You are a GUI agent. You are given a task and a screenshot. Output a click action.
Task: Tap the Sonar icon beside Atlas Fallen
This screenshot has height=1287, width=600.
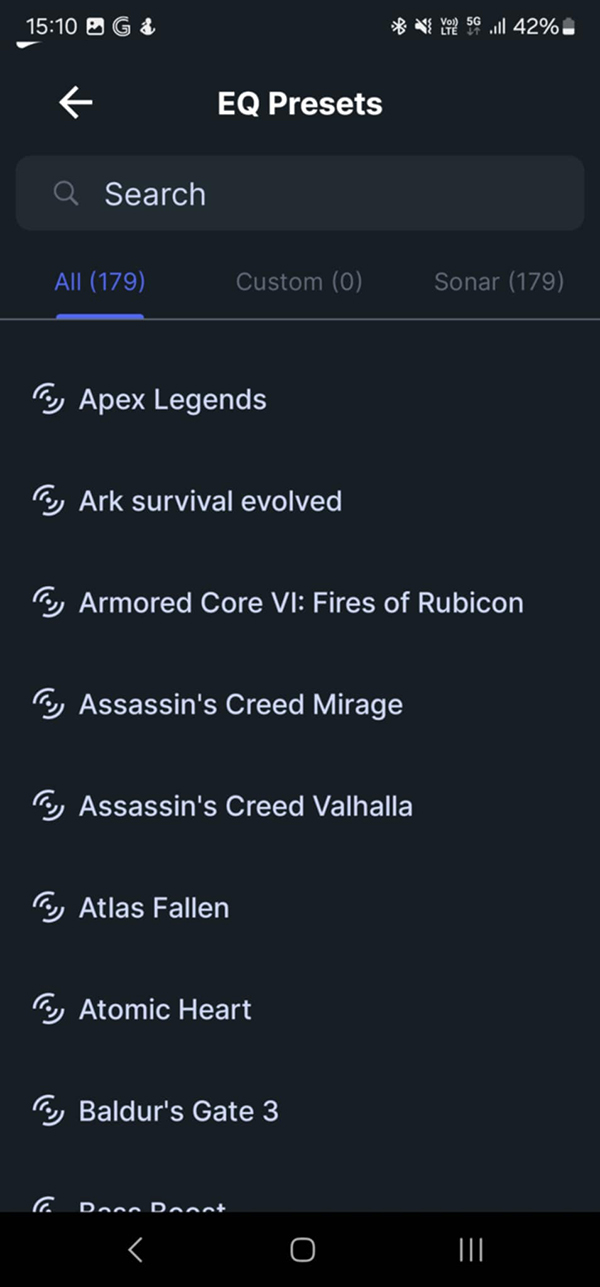point(48,908)
